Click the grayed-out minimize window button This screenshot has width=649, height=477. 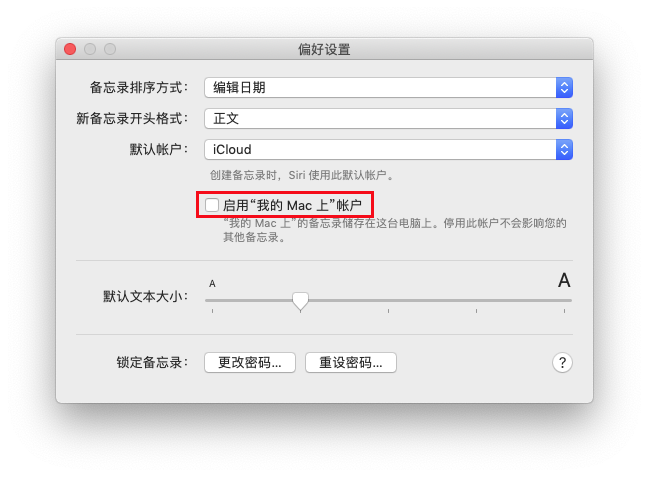pos(90,49)
